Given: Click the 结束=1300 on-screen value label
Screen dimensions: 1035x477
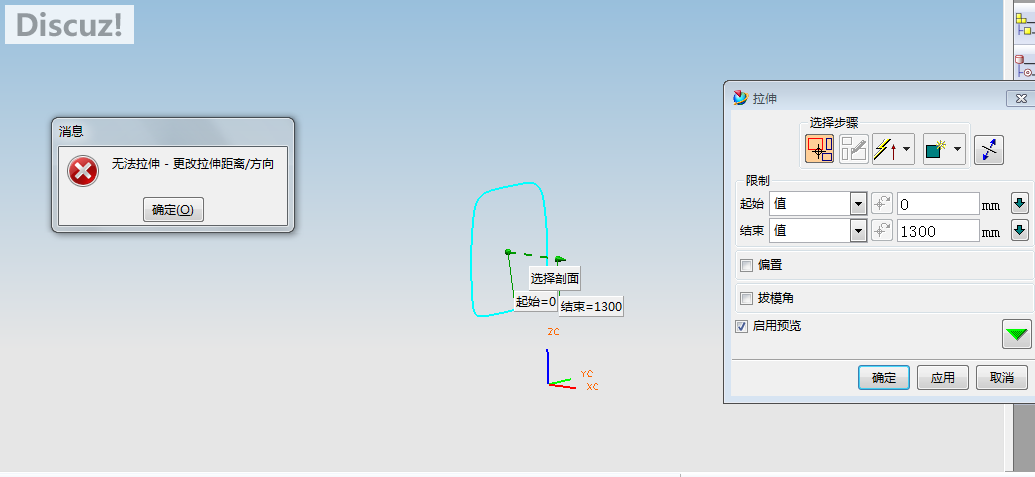Looking at the screenshot, I should click(591, 306).
